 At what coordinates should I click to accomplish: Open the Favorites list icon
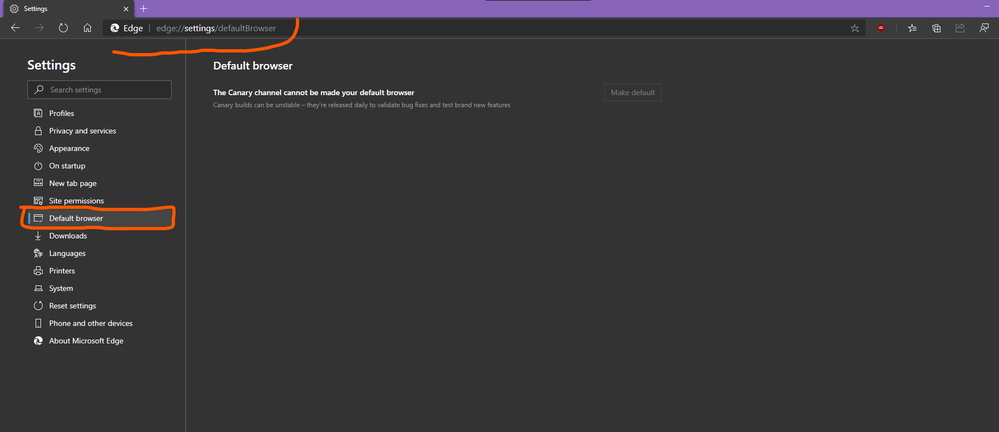[x=912, y=28]
